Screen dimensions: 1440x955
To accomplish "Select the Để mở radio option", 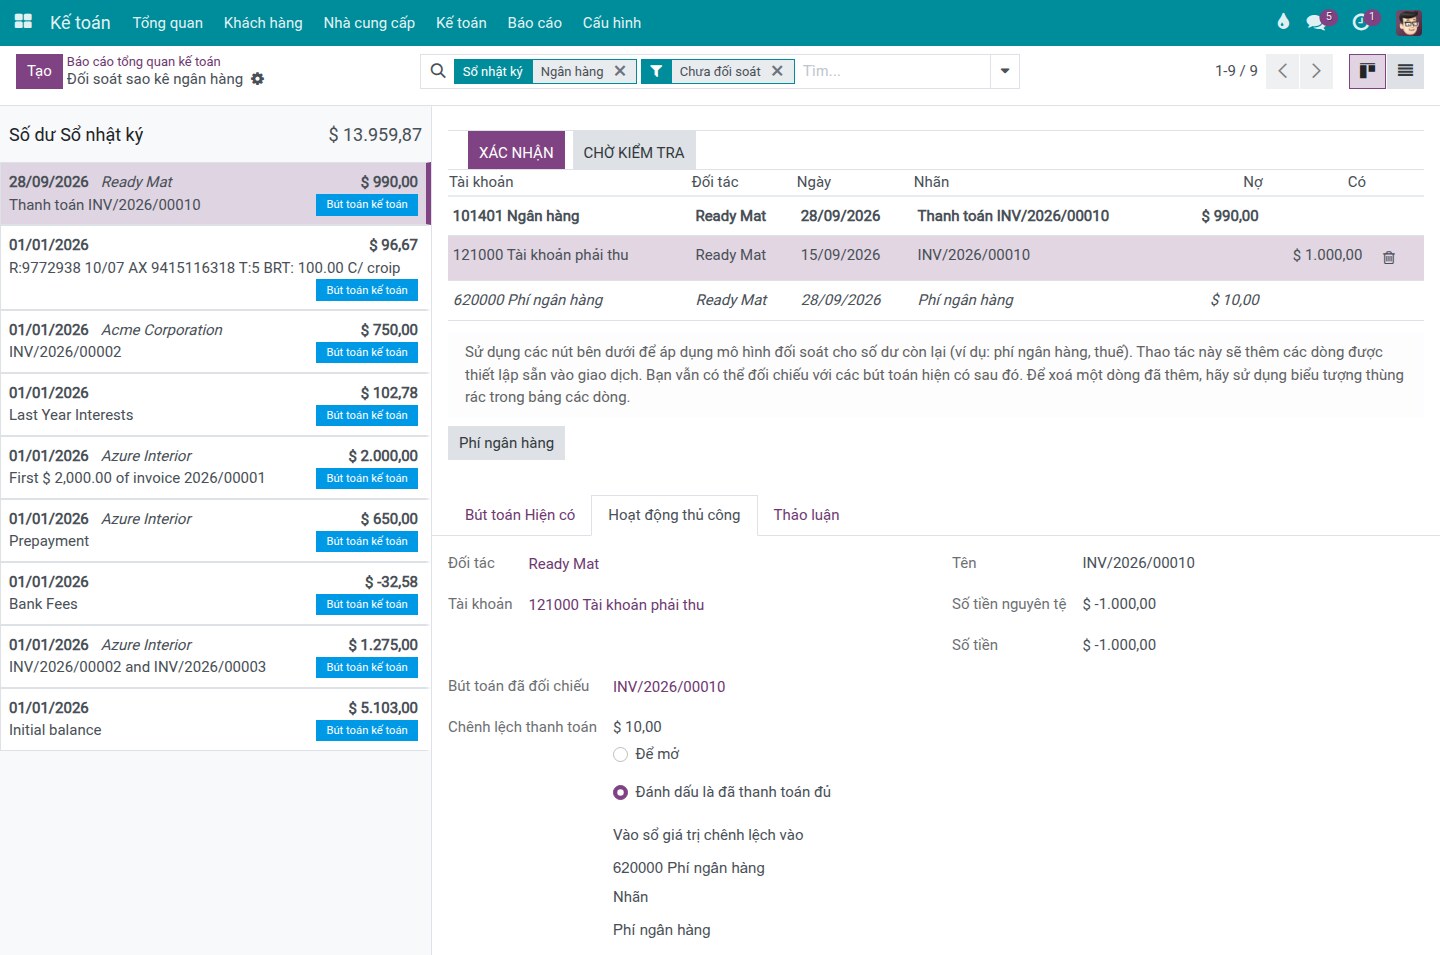I will [x=620, y=754].
